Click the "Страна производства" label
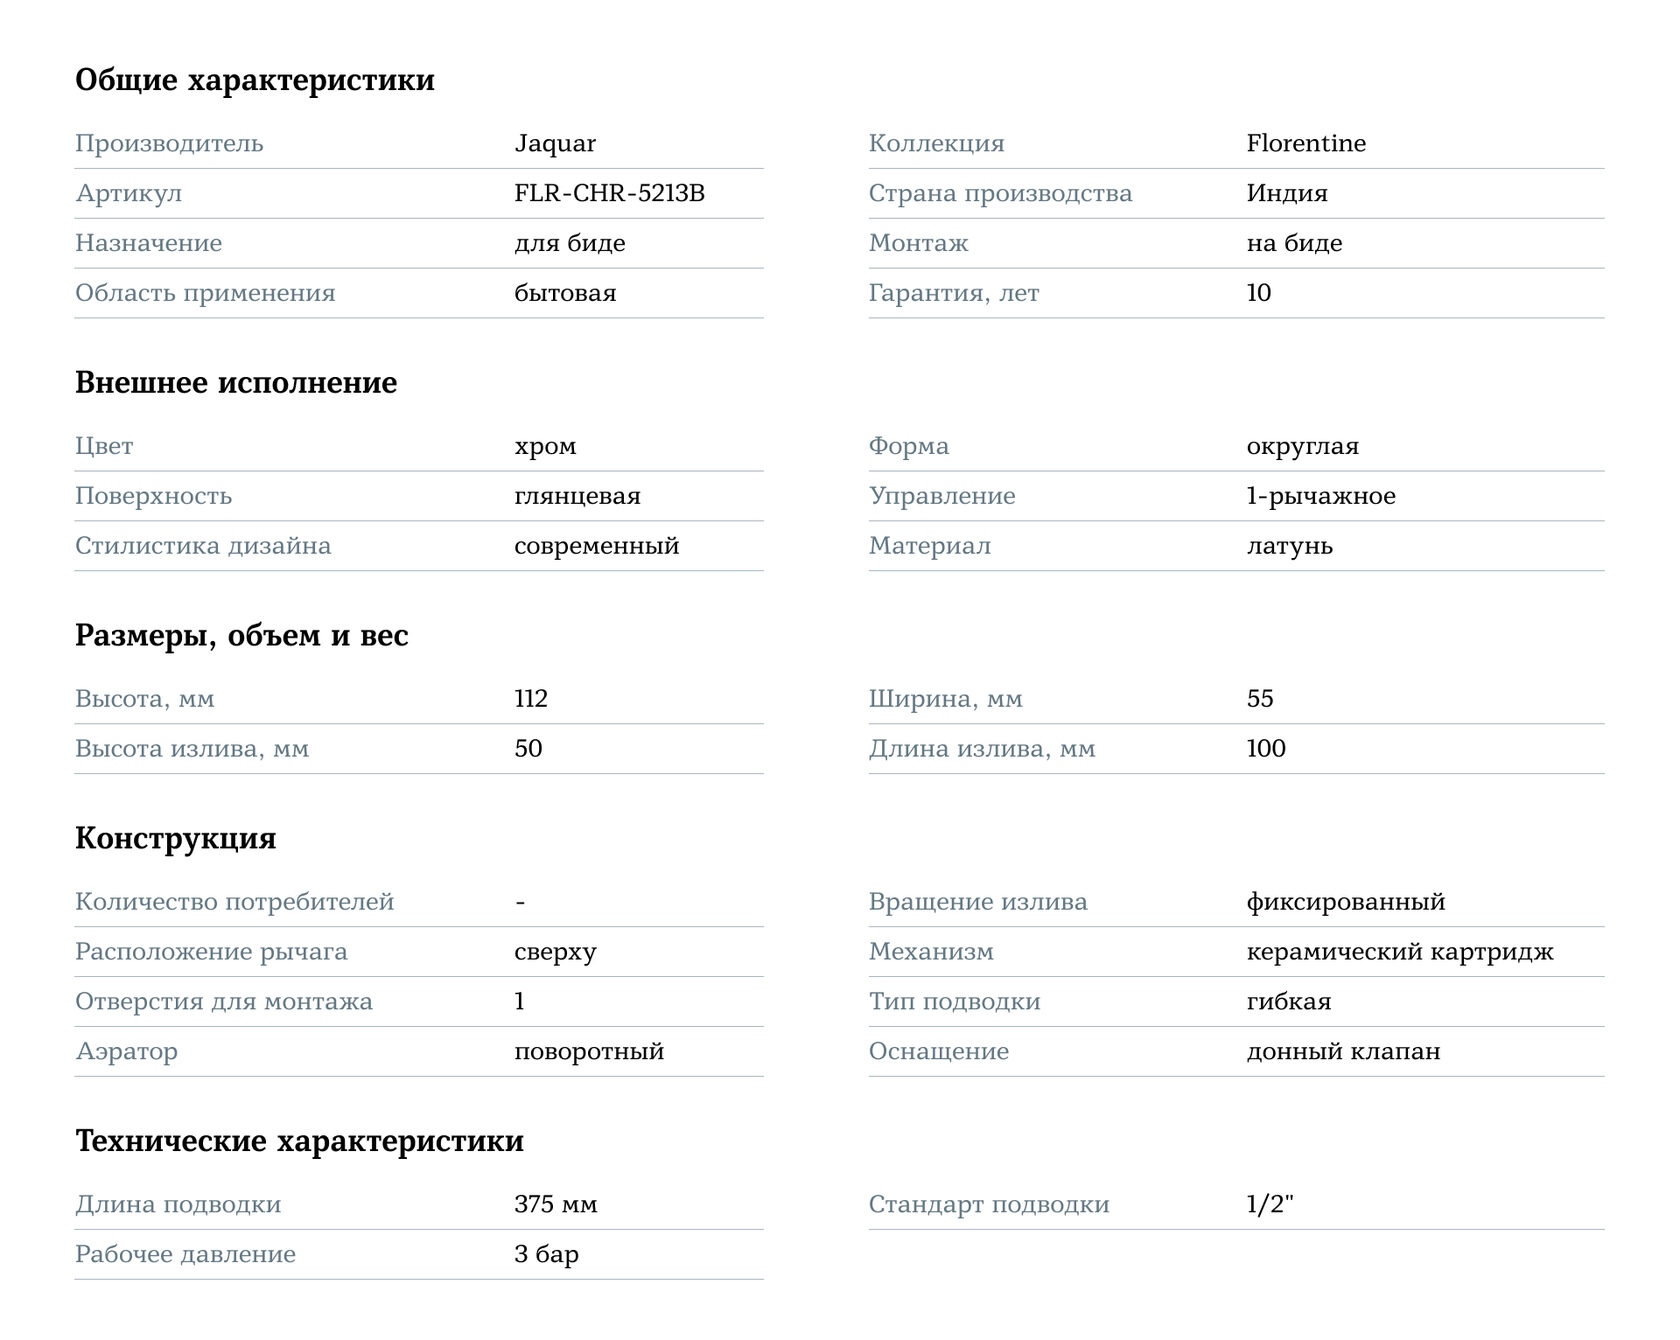This screenshot has width=1680, height=1340. (x=1000, y=194)
